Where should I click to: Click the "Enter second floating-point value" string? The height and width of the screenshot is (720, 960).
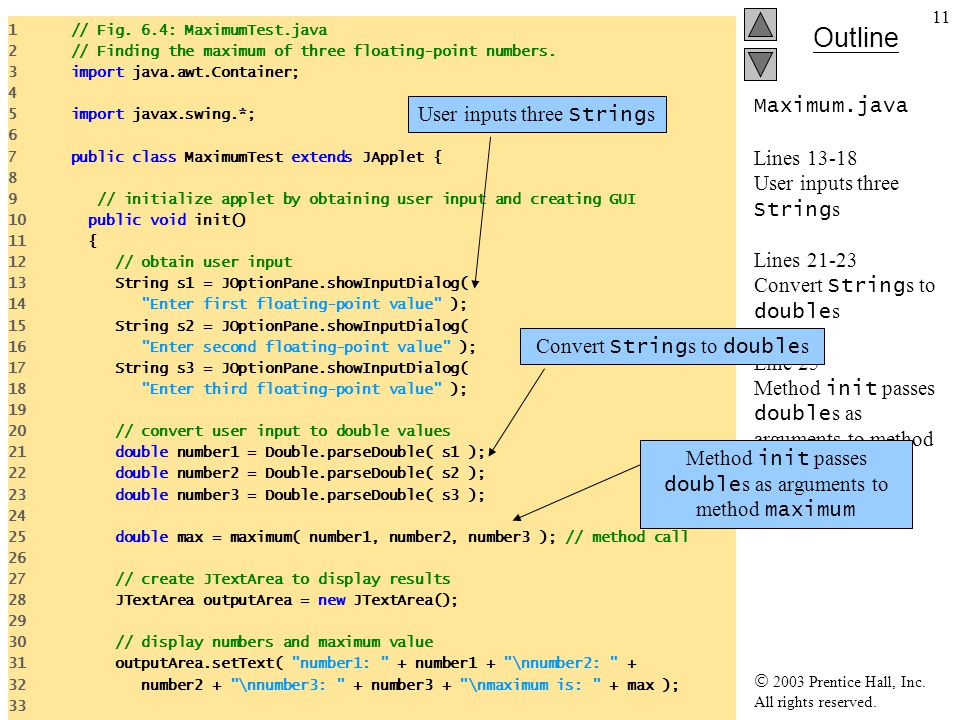296,347
